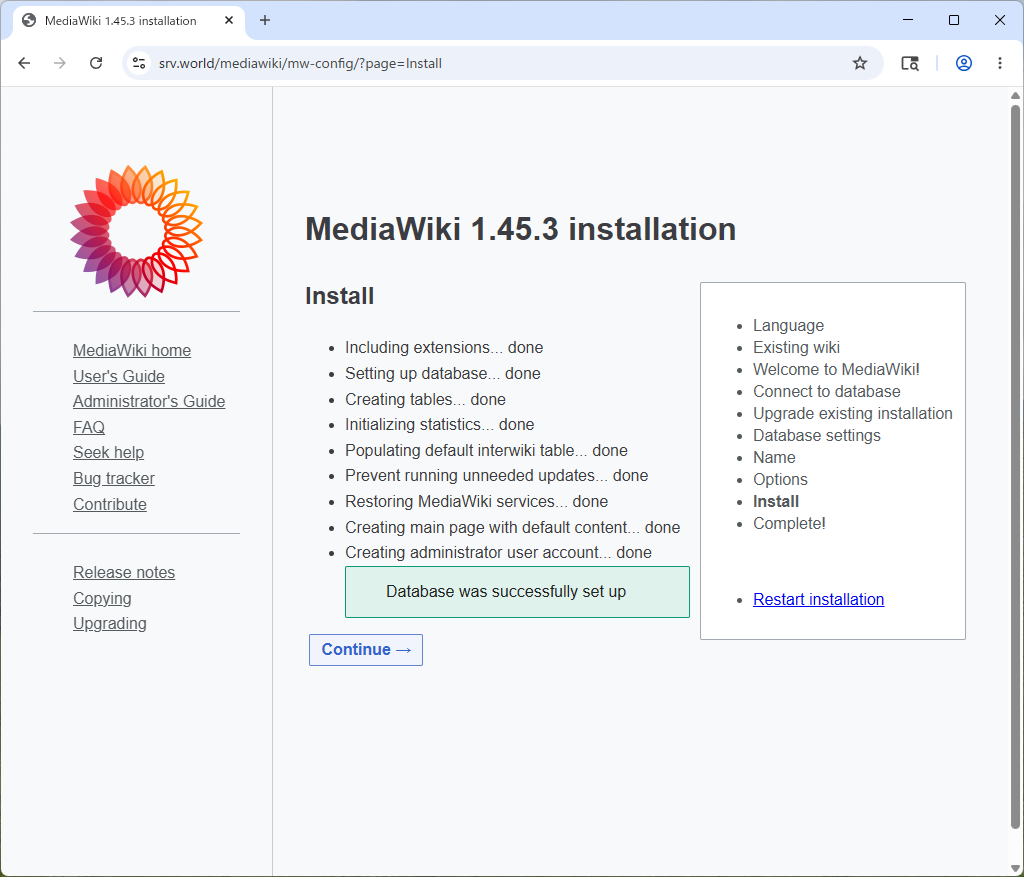Open Seek help link
Screen dimensions: 1024x877
(108, 453)
